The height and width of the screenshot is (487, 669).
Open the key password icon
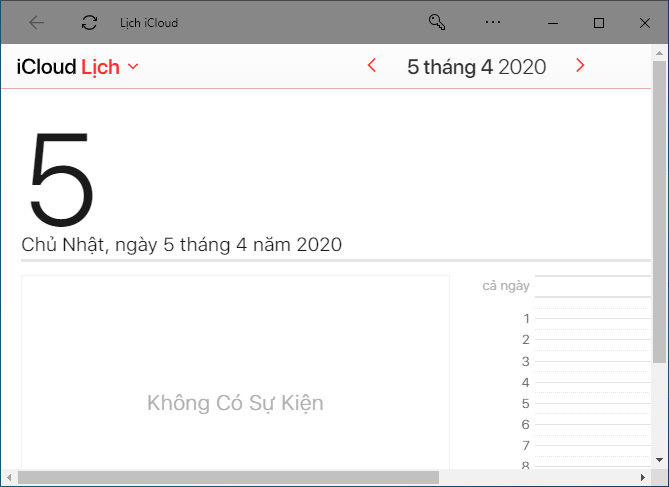click(436, 22)
